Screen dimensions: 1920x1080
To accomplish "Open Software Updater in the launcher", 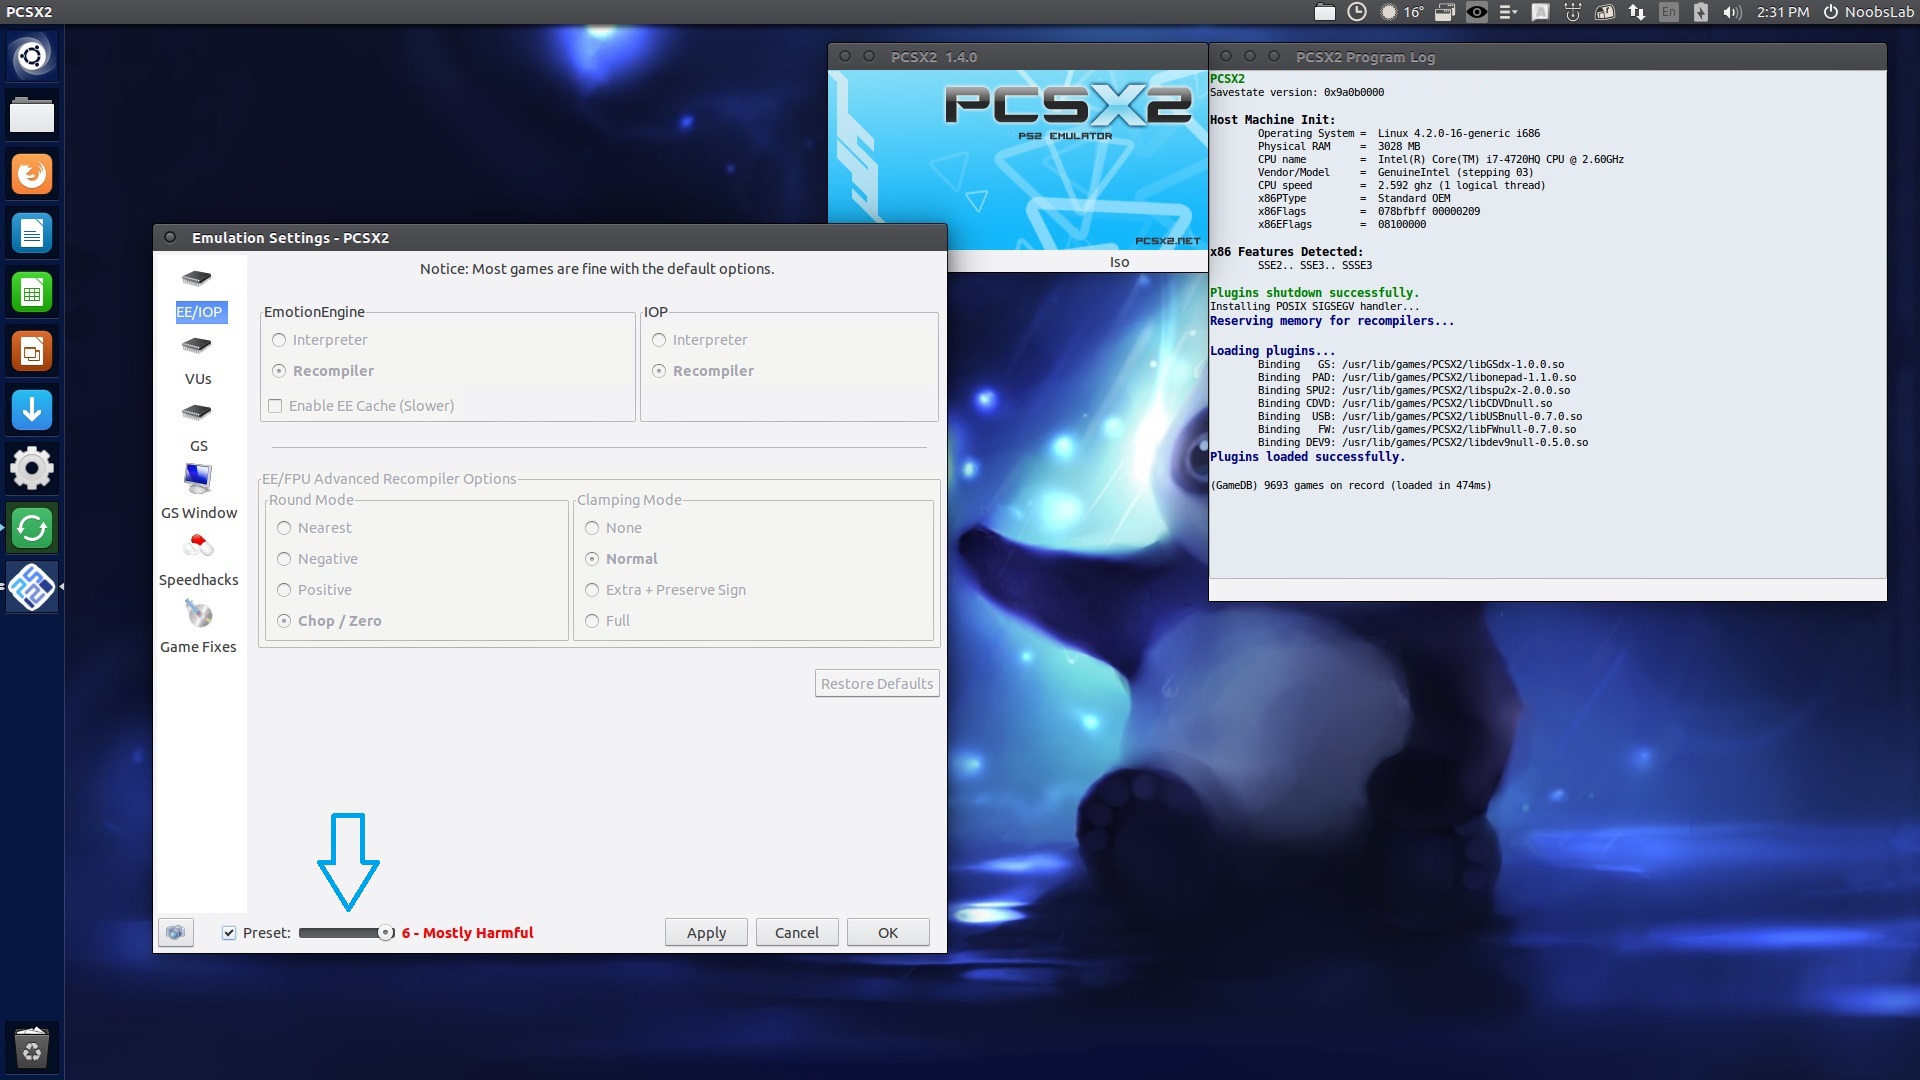I will [x=32, y=528].
